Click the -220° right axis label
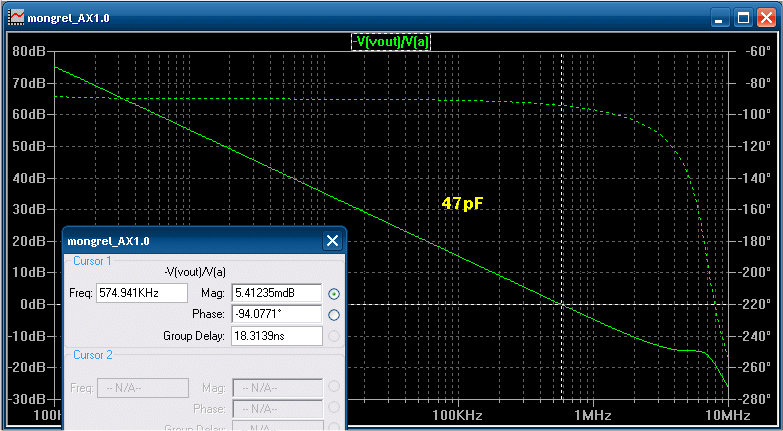The height and width of the screenshot is (431, 783). coord(755,304)
